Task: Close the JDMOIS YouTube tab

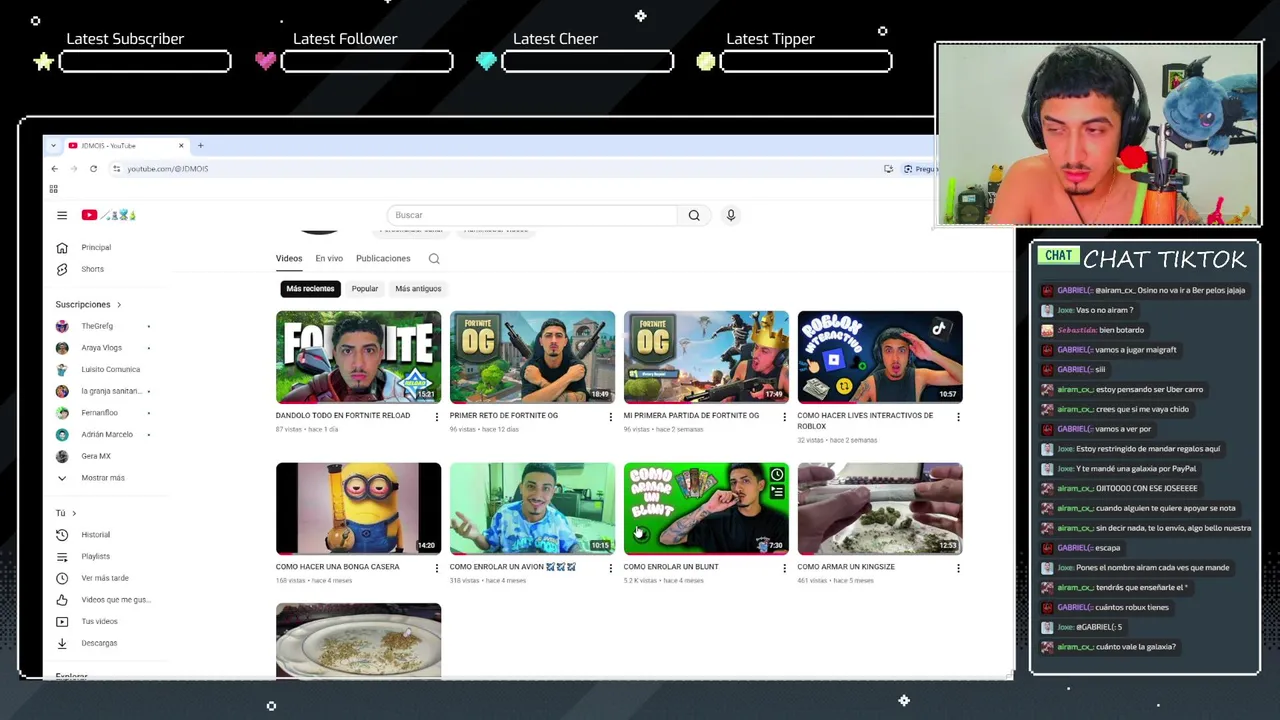Action: point(181,146)
